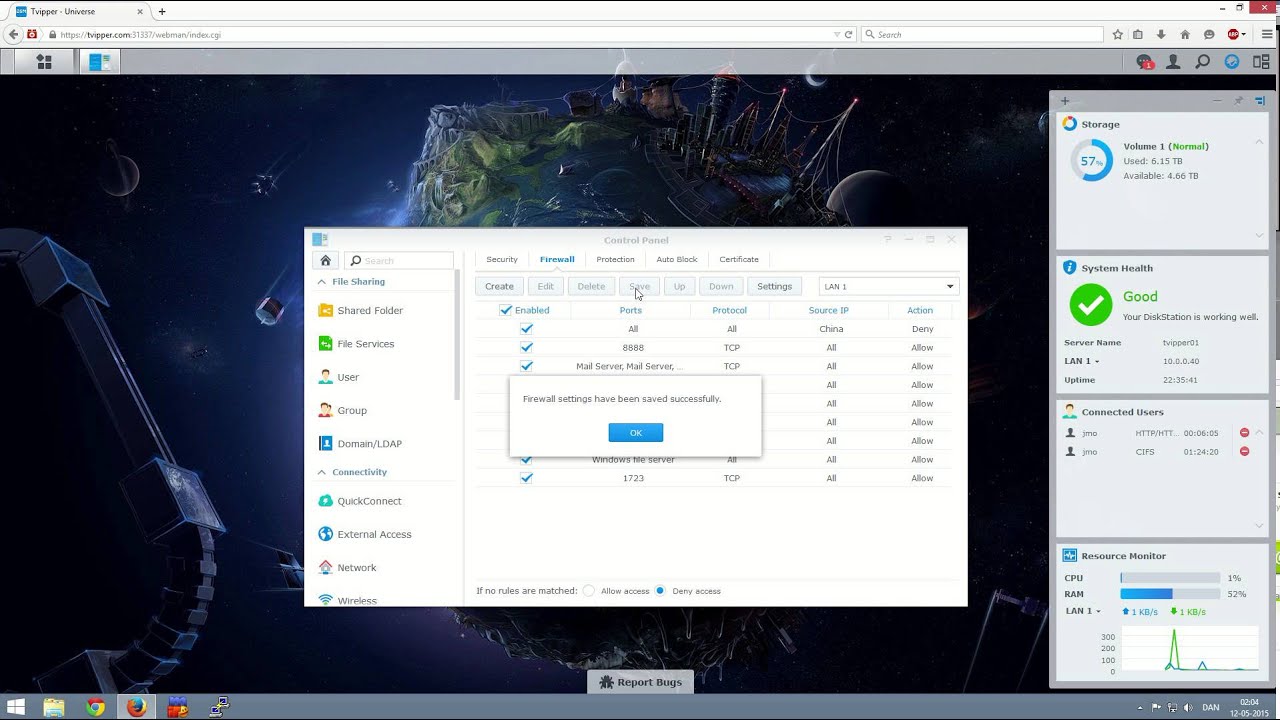Collapse Storage widget up chevron

pos(1259,143)
